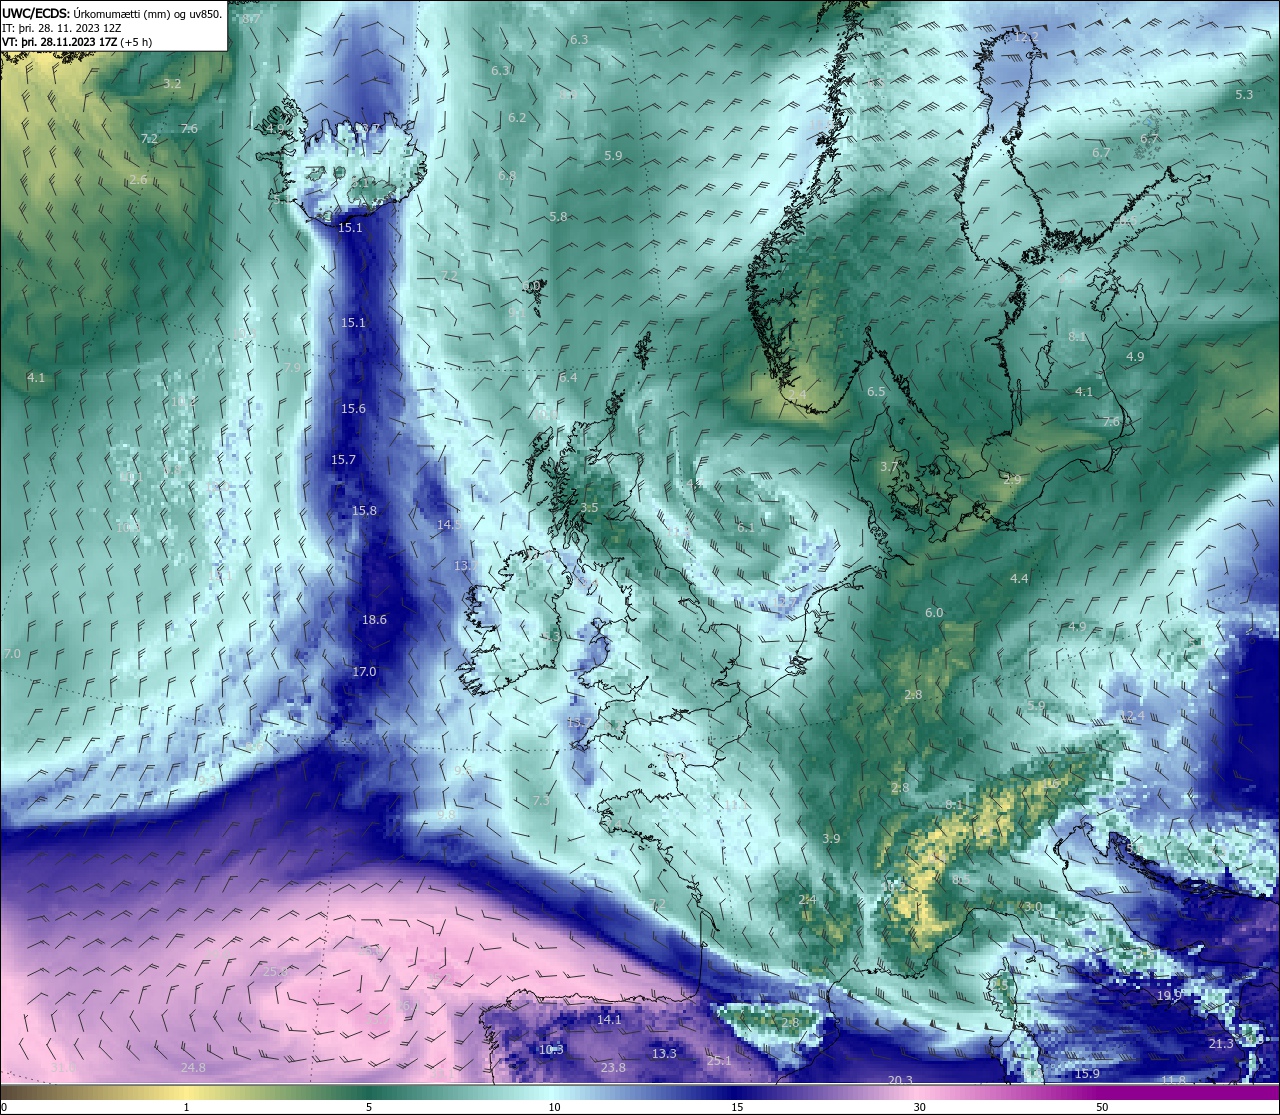1280x1115 pixels.
Task: Click the color scale label "50"
Action: pos(1102,1107)
